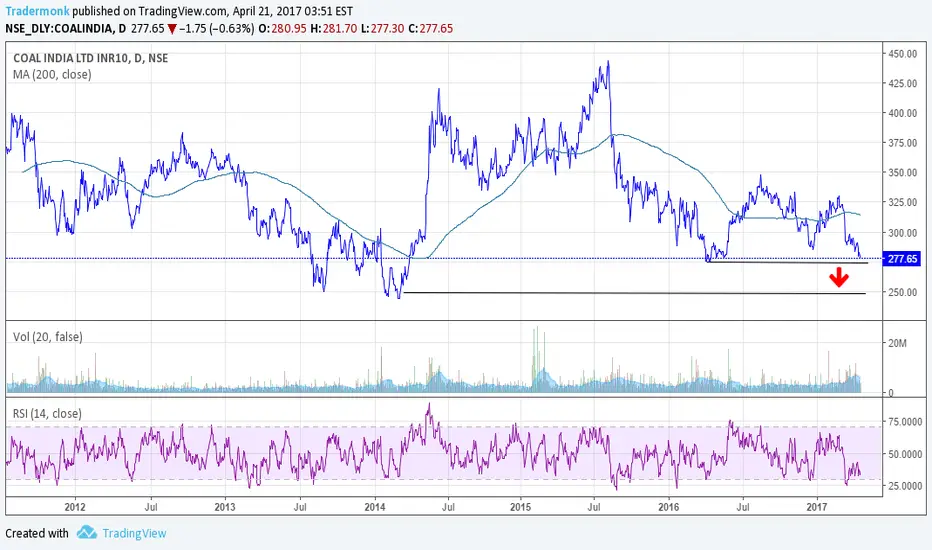Click the low value L:277.30
The height and width of the screenshot is (550, 932).
[382, 29]
